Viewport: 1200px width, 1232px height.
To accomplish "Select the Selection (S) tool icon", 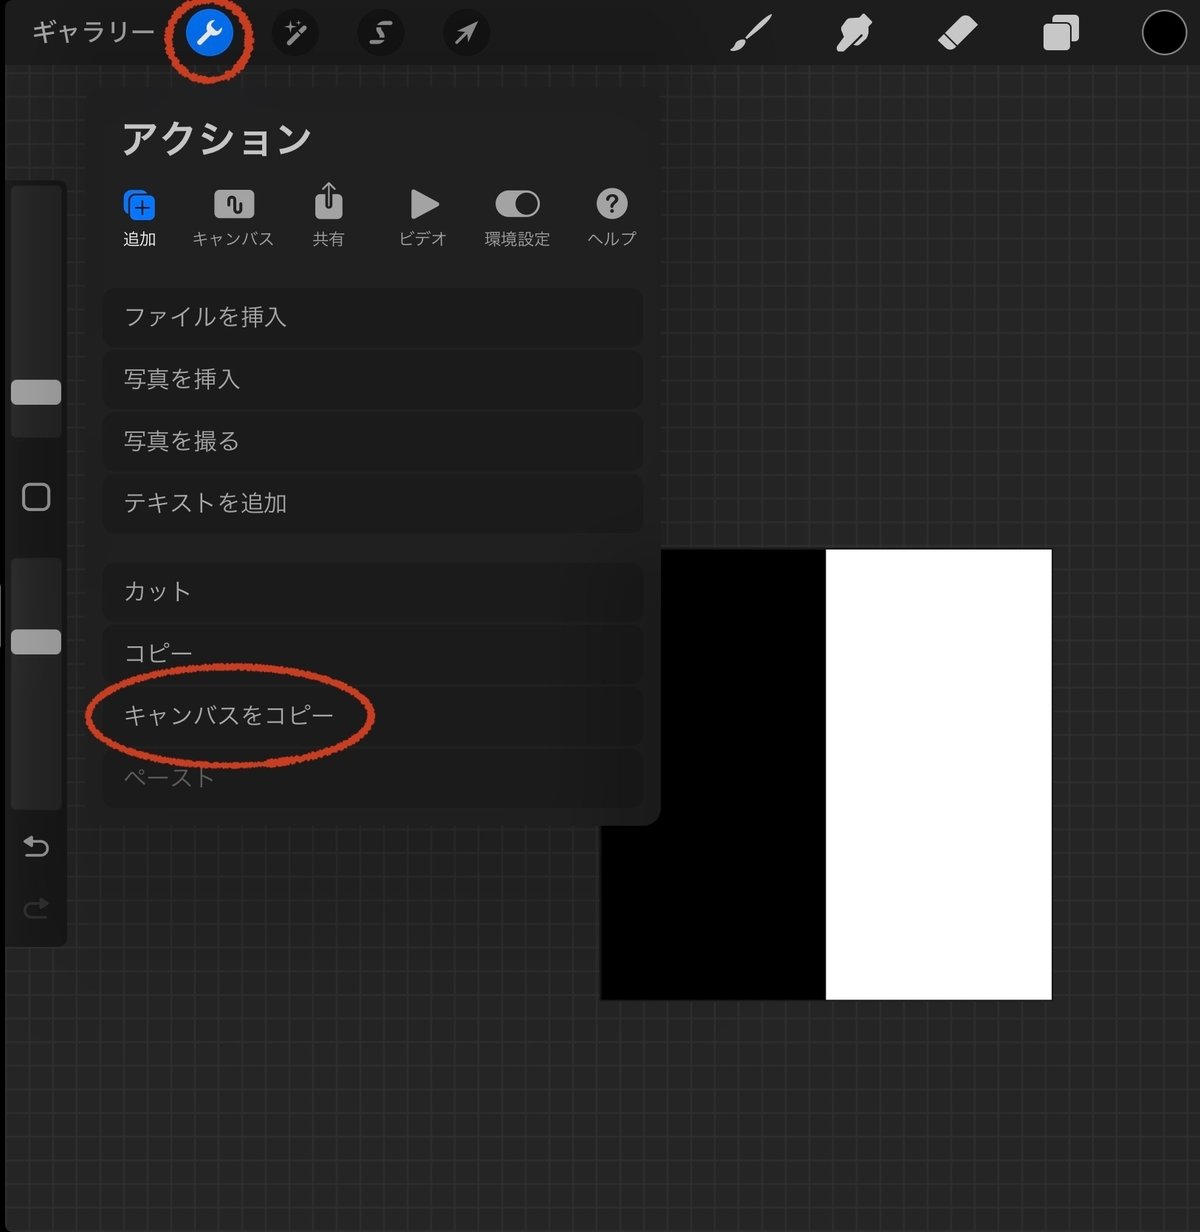I will (380, 34).
